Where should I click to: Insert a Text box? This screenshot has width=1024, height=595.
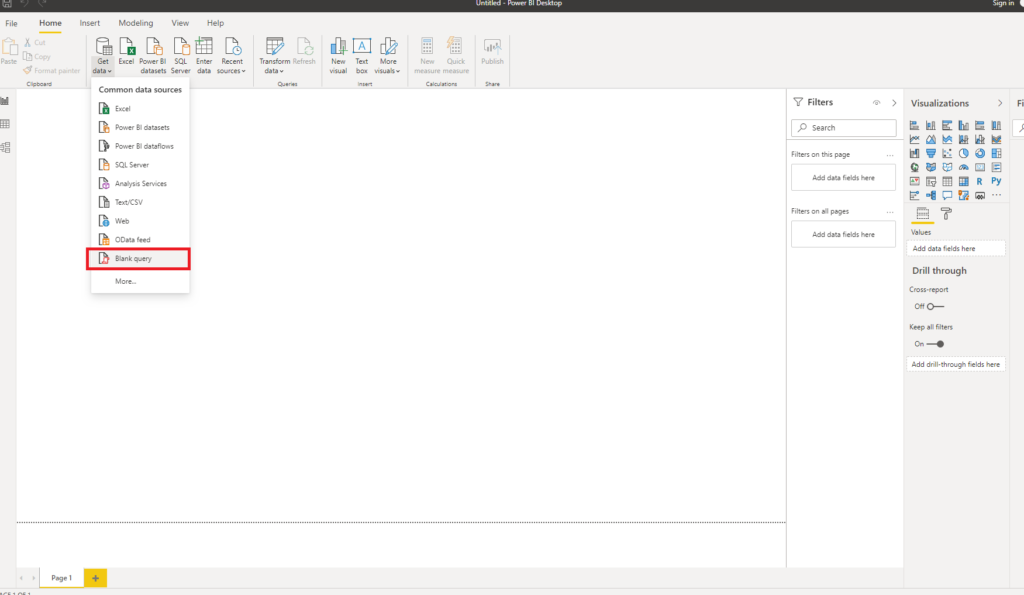click(x=361, y=55)
